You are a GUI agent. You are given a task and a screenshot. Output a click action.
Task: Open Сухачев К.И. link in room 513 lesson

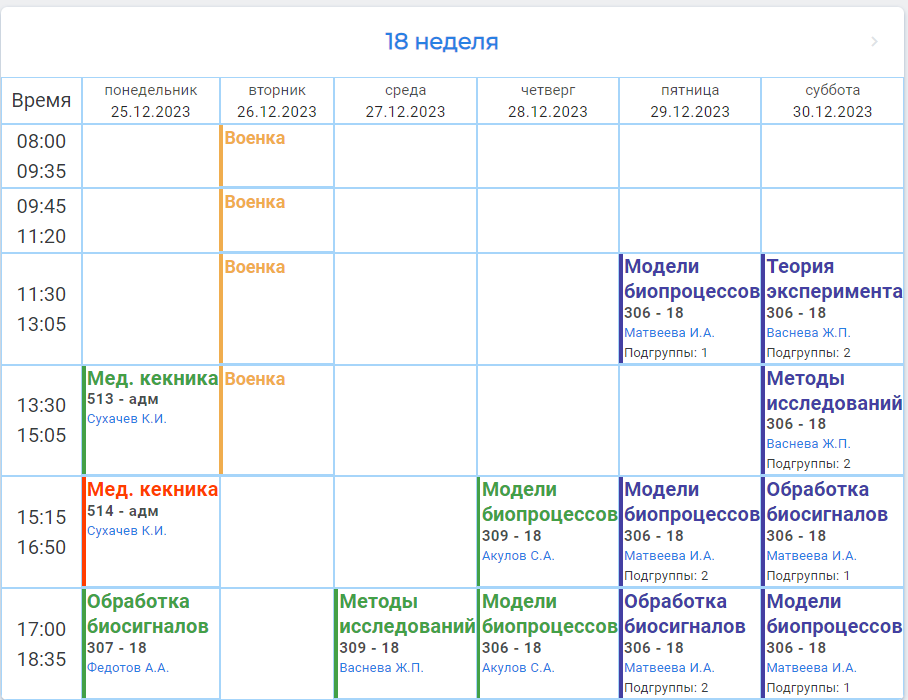[x=127, y=419]
